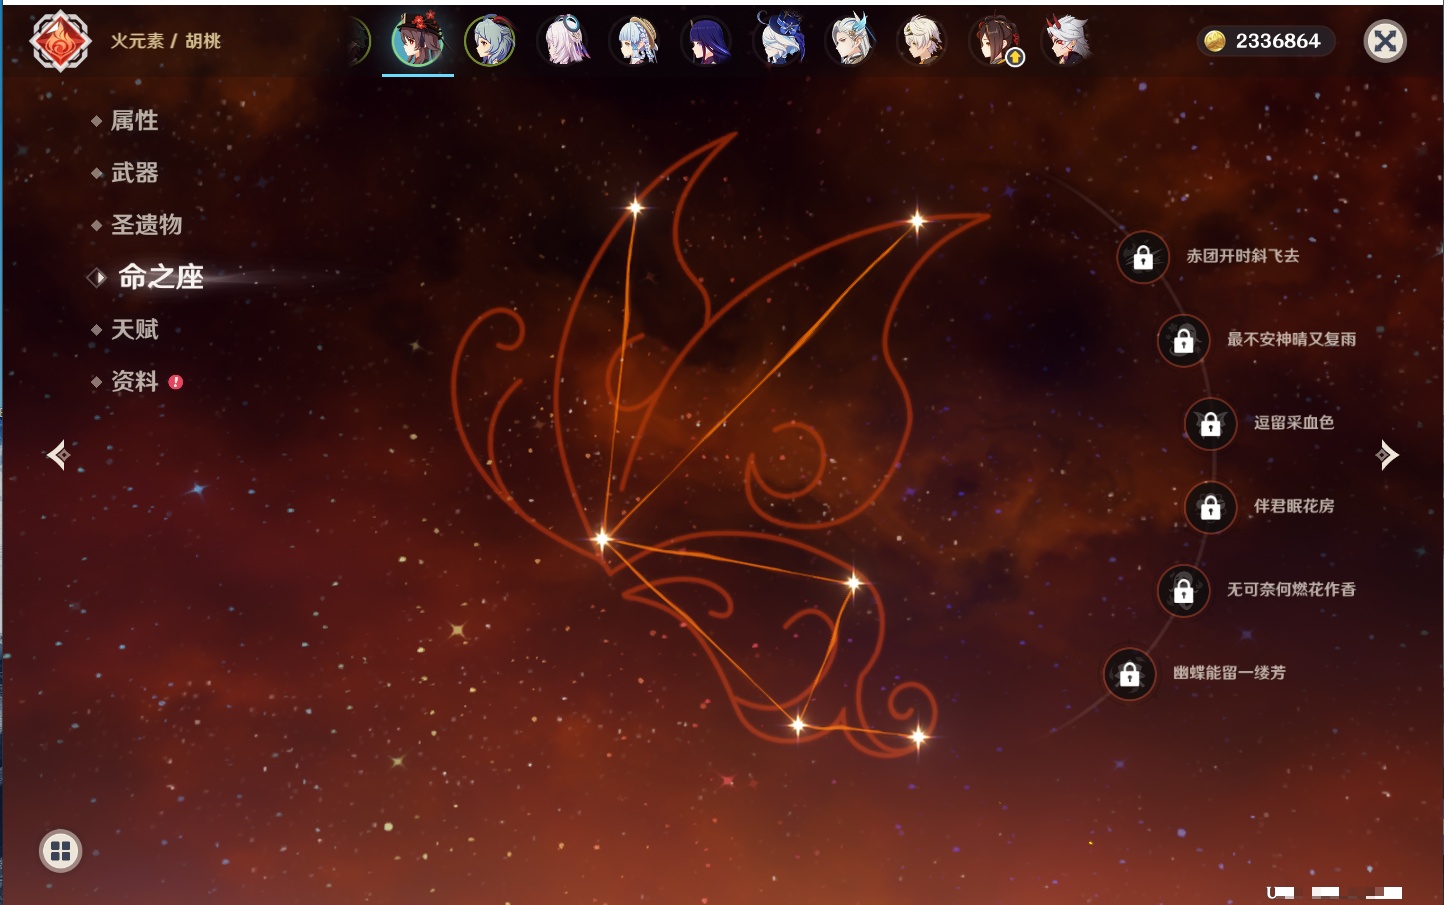Click the Mora balance 2336864

[x=1278, y=41]
